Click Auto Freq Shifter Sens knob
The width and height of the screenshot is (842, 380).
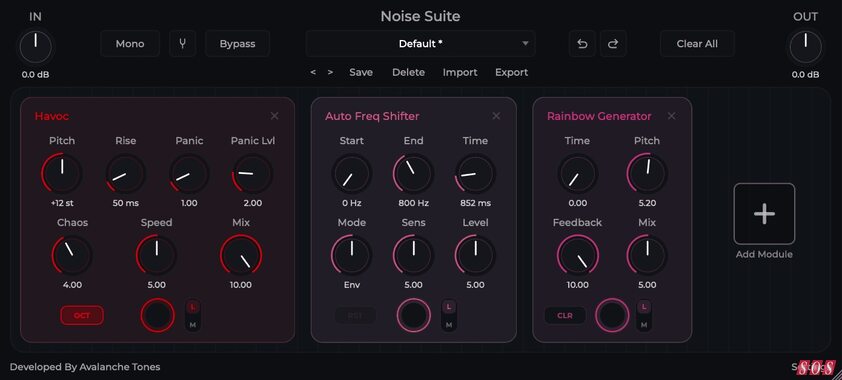(x=413, y=255)
